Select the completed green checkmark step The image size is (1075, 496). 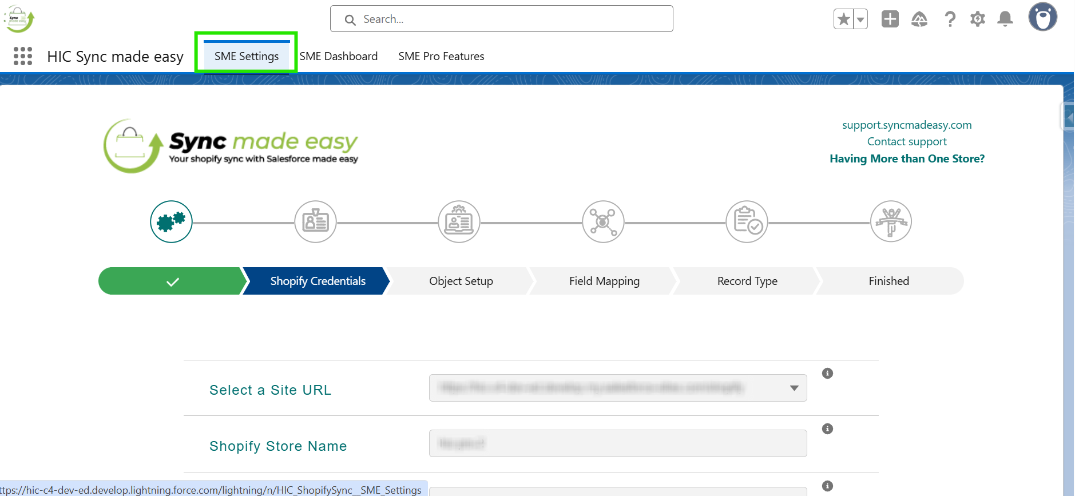coord(171,281)
